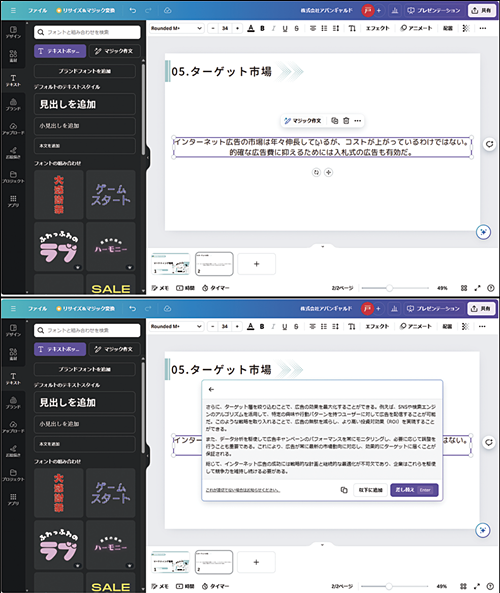Toggle strikethrough in upper toolbar

click(297, 28)
